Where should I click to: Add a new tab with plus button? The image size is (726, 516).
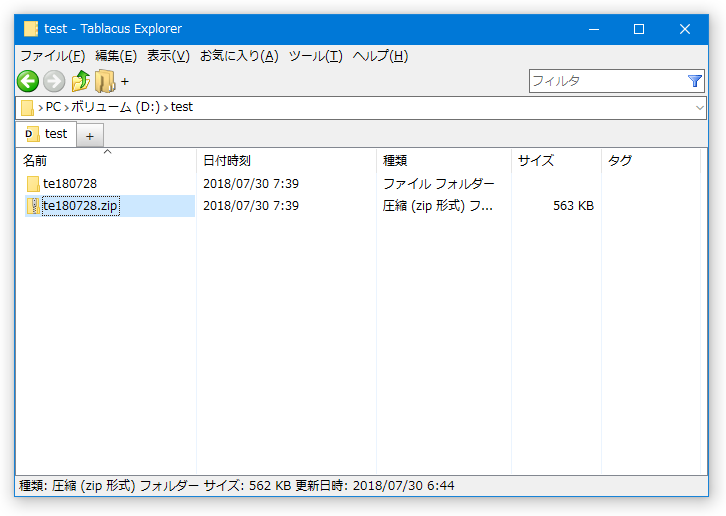click(90, 136)
